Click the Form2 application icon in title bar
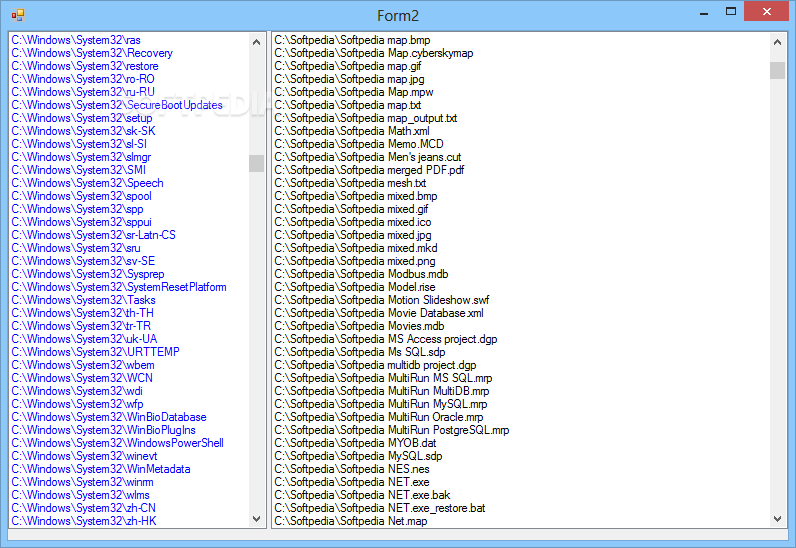The height and width of the screenshot is (548, 796). [x=18, y=15]
